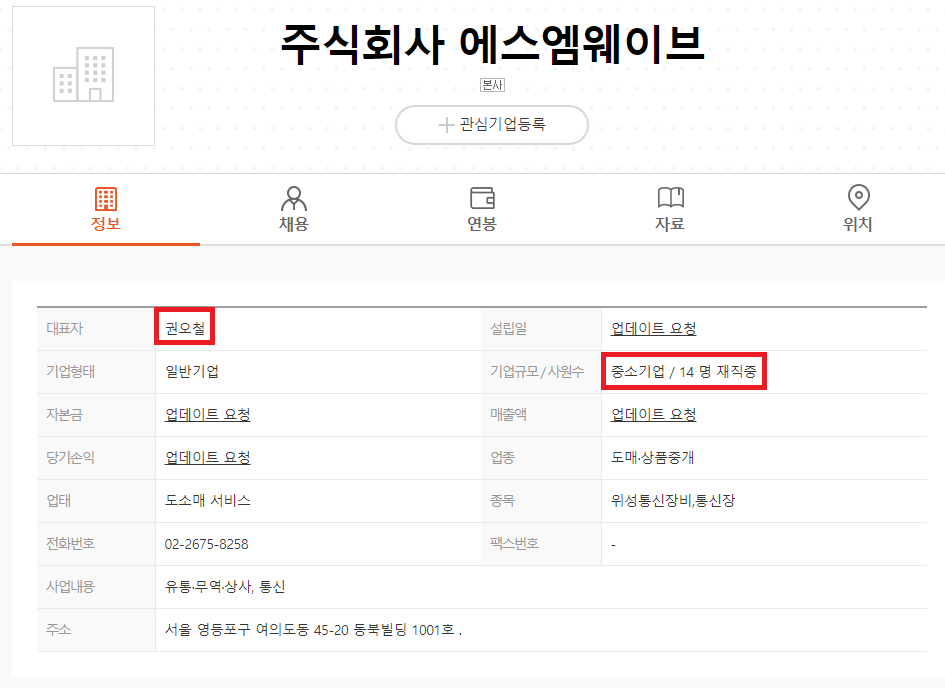945x689 pixels.
Task: Switch to the 위치 tab label
Action: click(858, 224)
